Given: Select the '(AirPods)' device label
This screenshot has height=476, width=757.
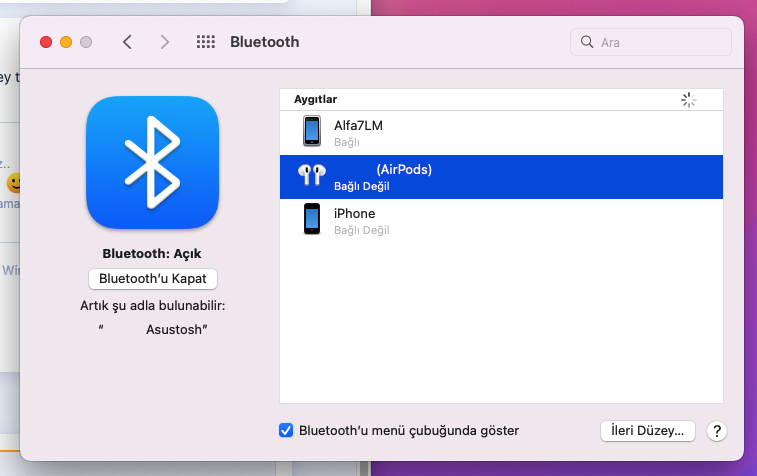Looking at the screenshot, I should tap(404, 170).
